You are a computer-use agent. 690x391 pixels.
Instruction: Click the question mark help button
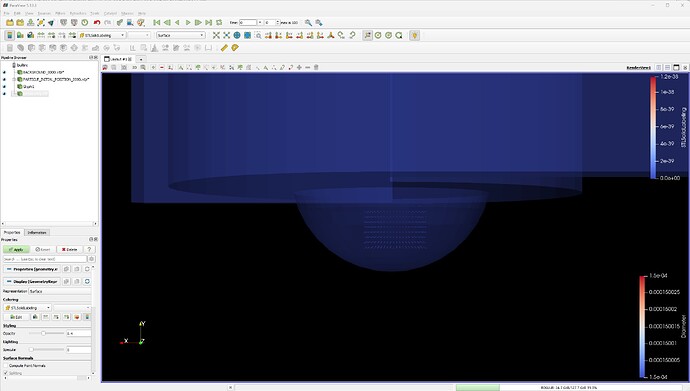click(89, 249)
